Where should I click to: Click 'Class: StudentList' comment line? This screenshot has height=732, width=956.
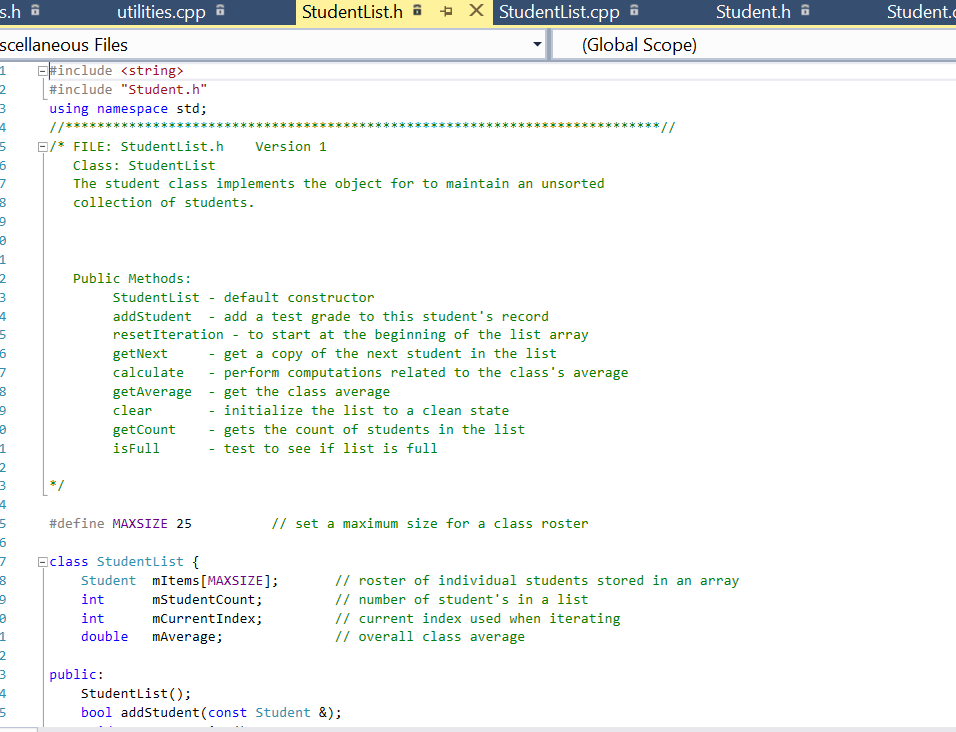144,166
